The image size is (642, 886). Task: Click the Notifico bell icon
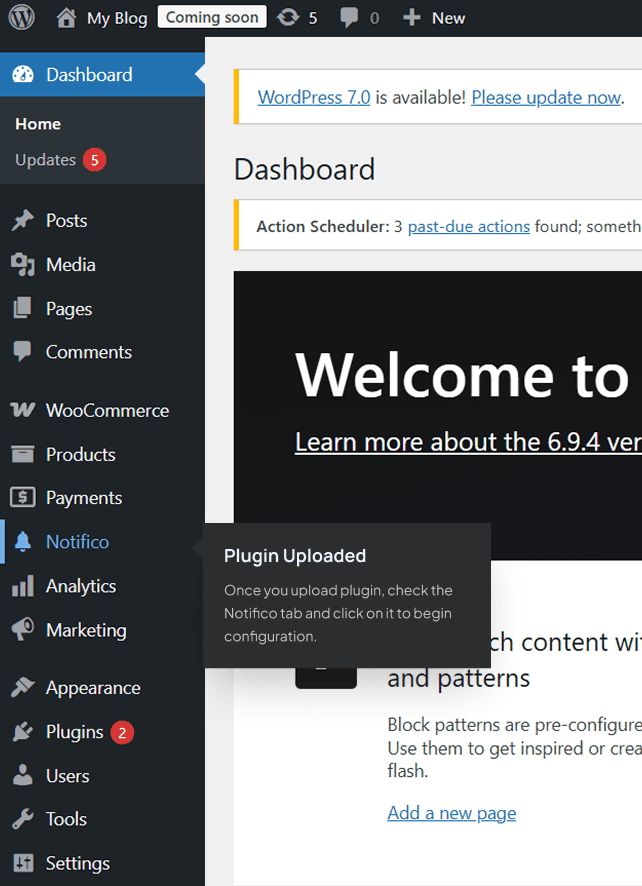click(23, 541)
